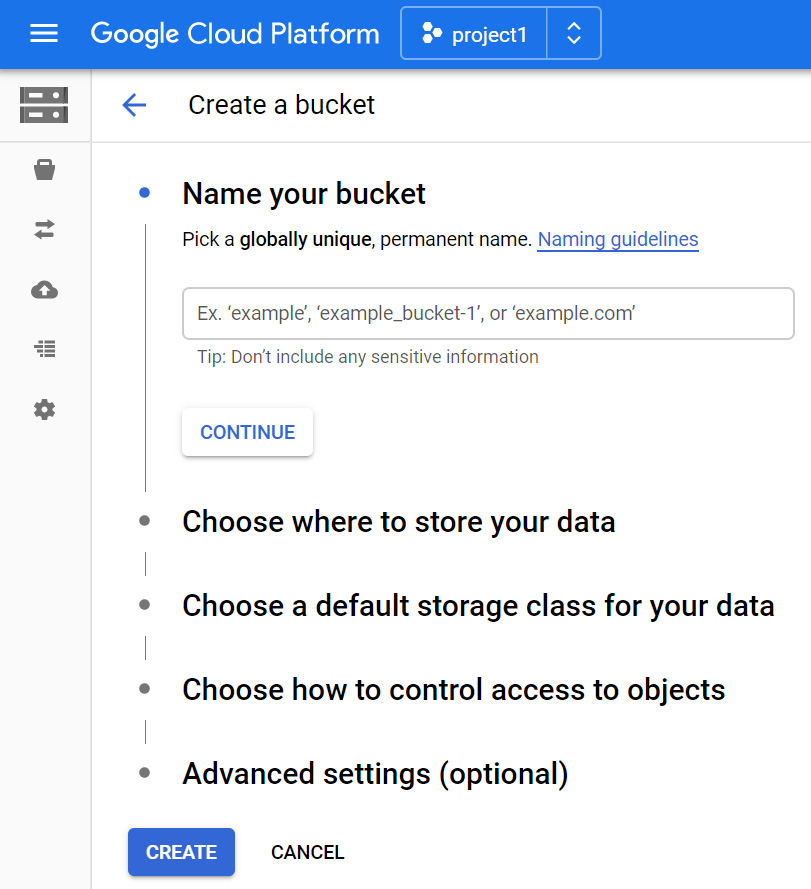This screenshot has width=811, height=889.
Task: Open the bucket Browser icon in sidebar
Action: click(x=44, y=169)
